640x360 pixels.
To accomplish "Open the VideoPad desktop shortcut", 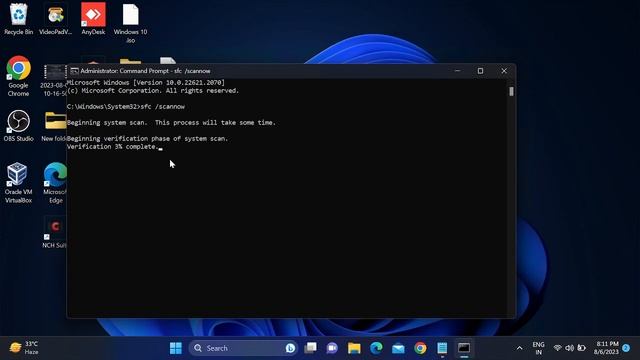I will 56,19.
